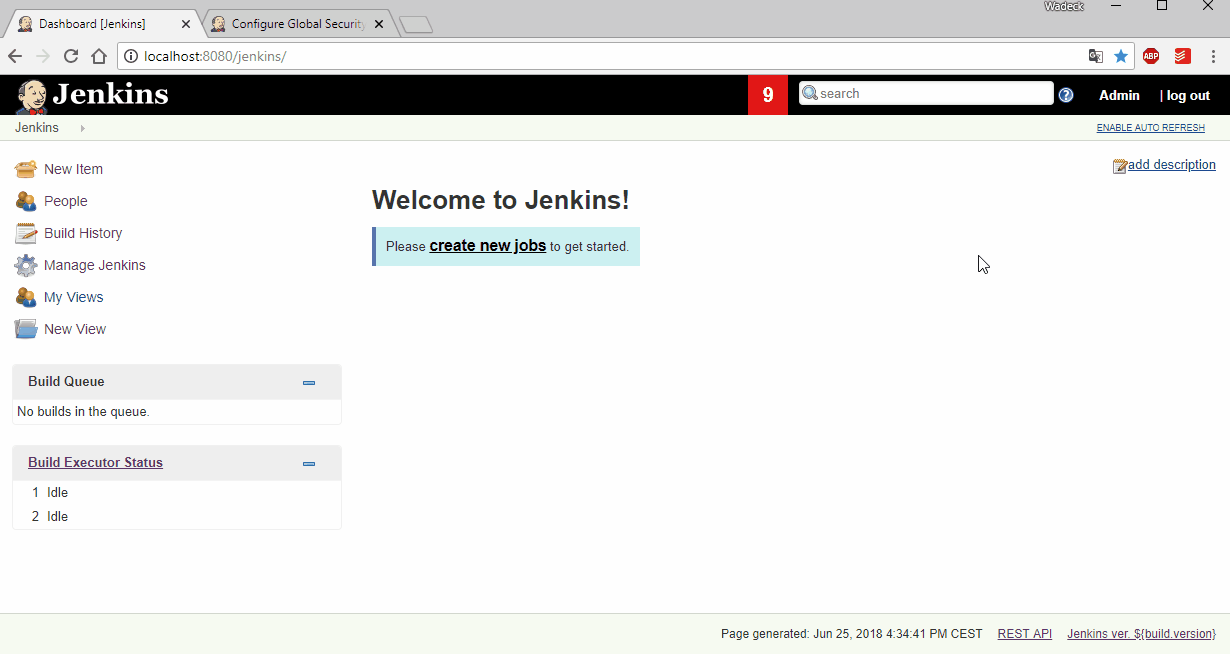Image resolution: width=1230 pixels, height=654 pixels.
Task: Focus the Jenkins search box
Action: [932, 94]
